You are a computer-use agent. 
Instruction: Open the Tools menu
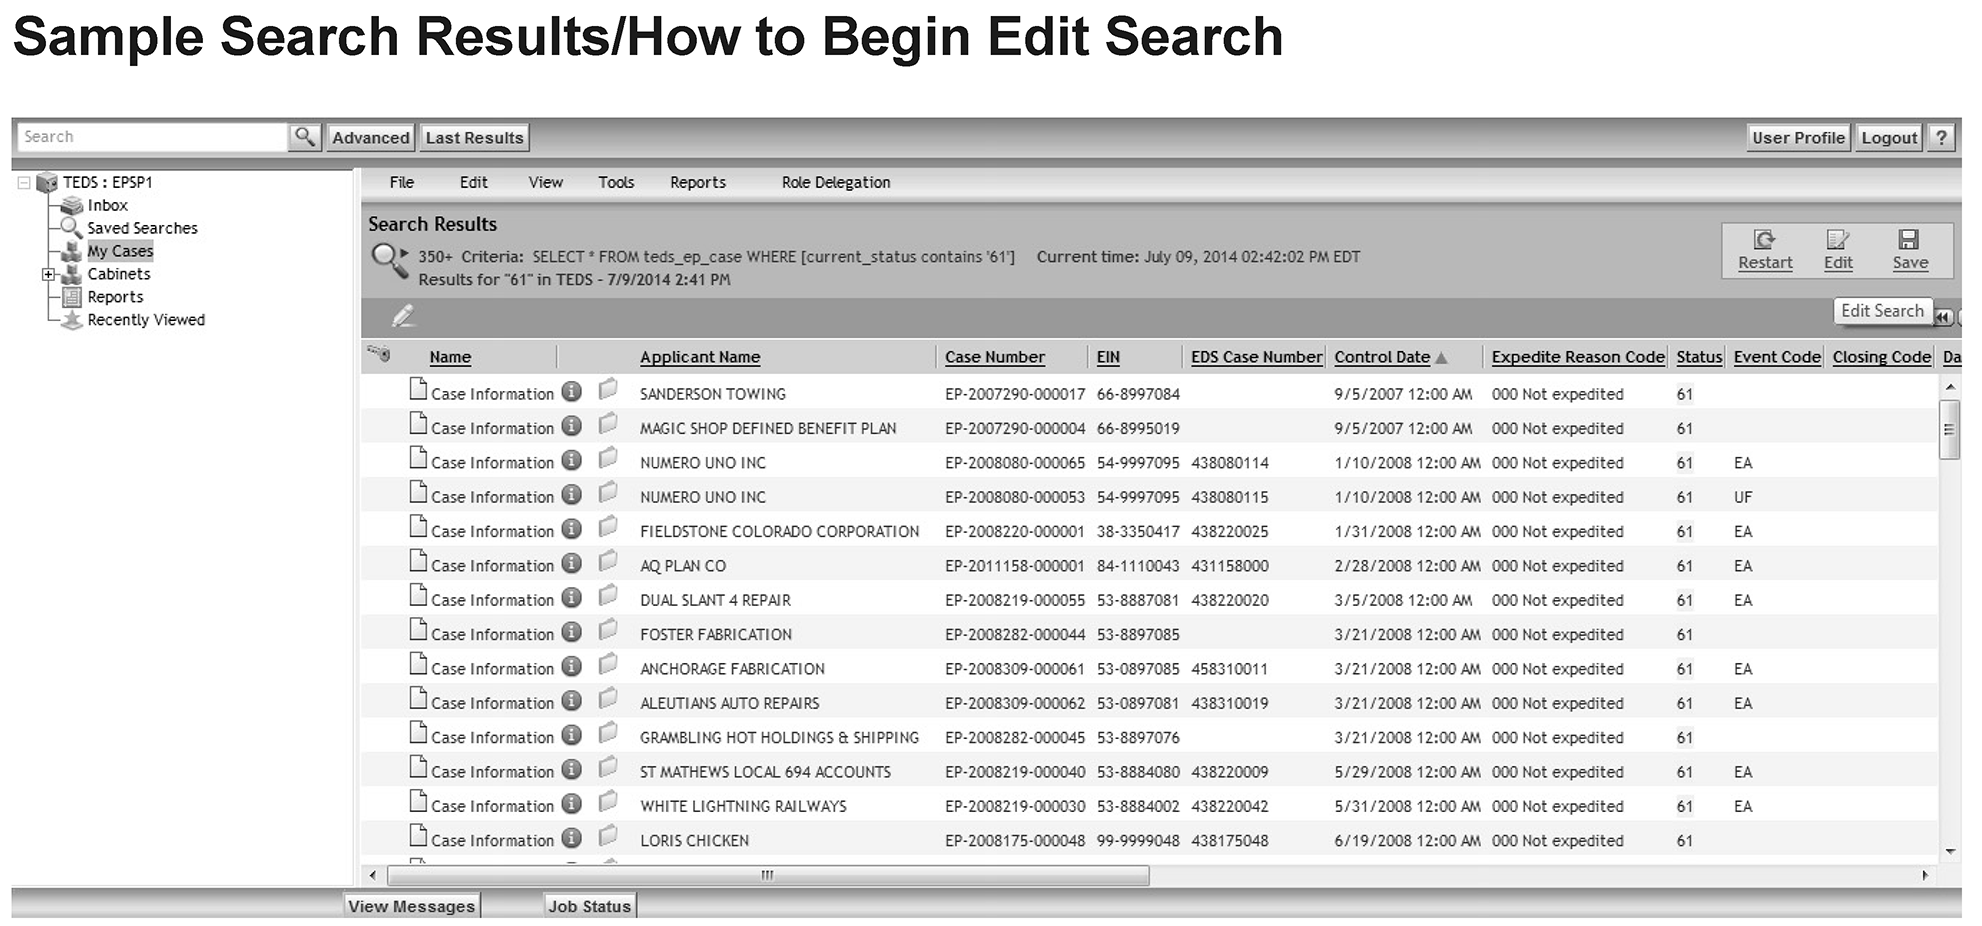click(x=616, y=182)
